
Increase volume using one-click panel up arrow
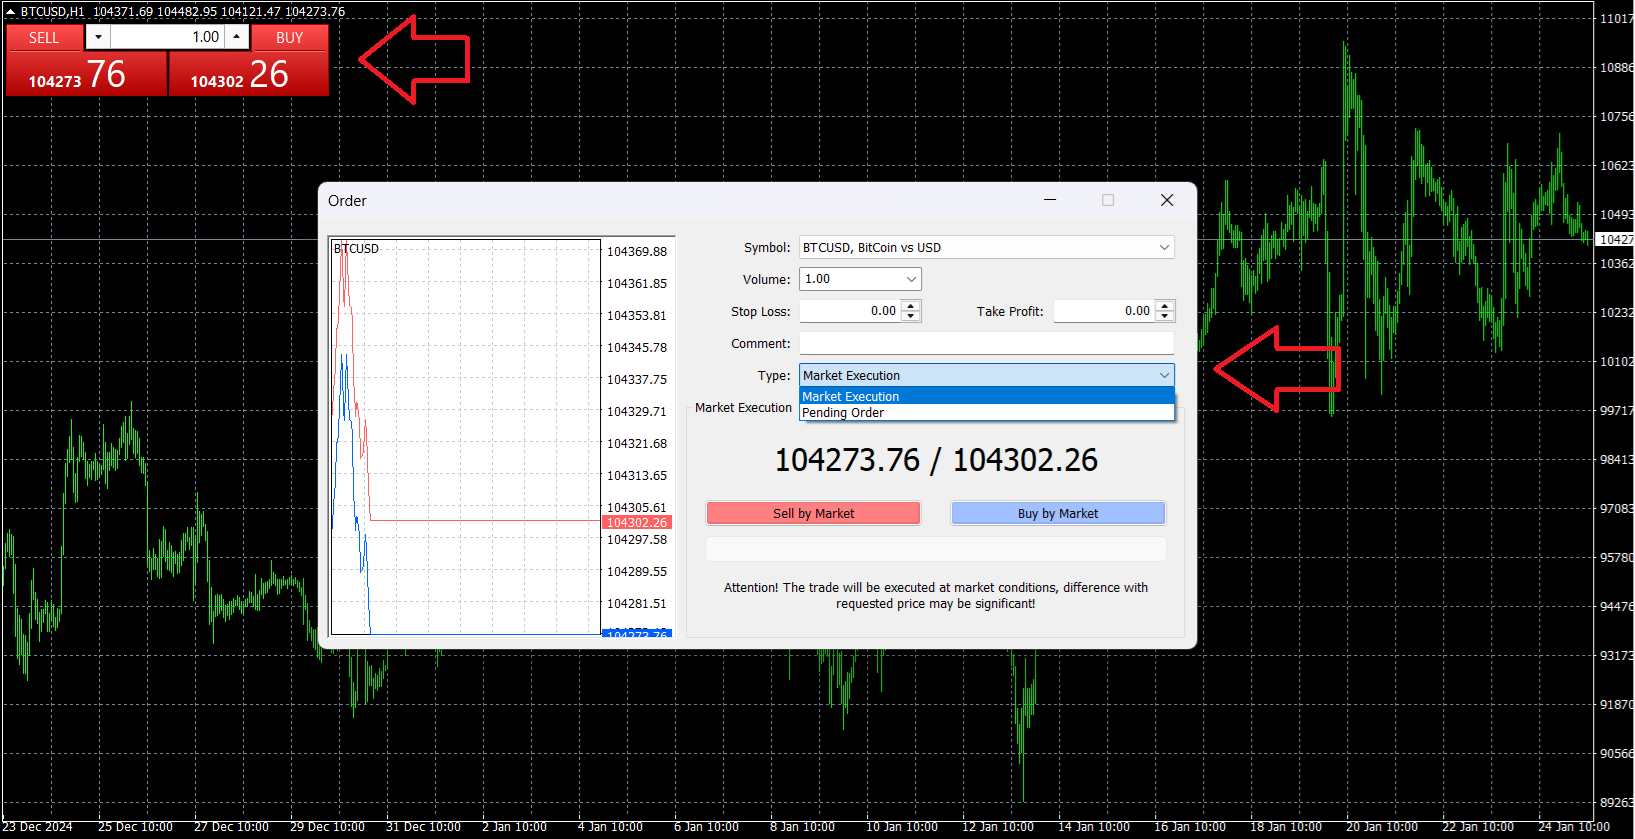[x=236, y=37]
